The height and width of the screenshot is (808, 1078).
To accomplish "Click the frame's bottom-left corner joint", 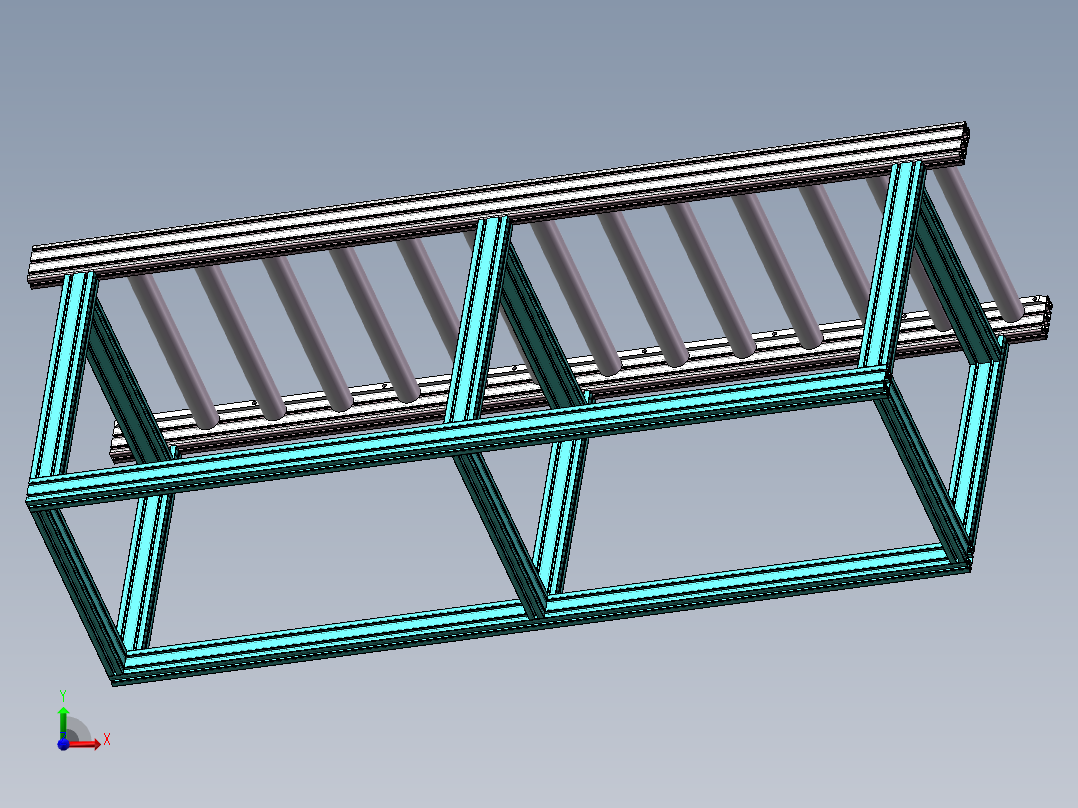I will (118, 668).
